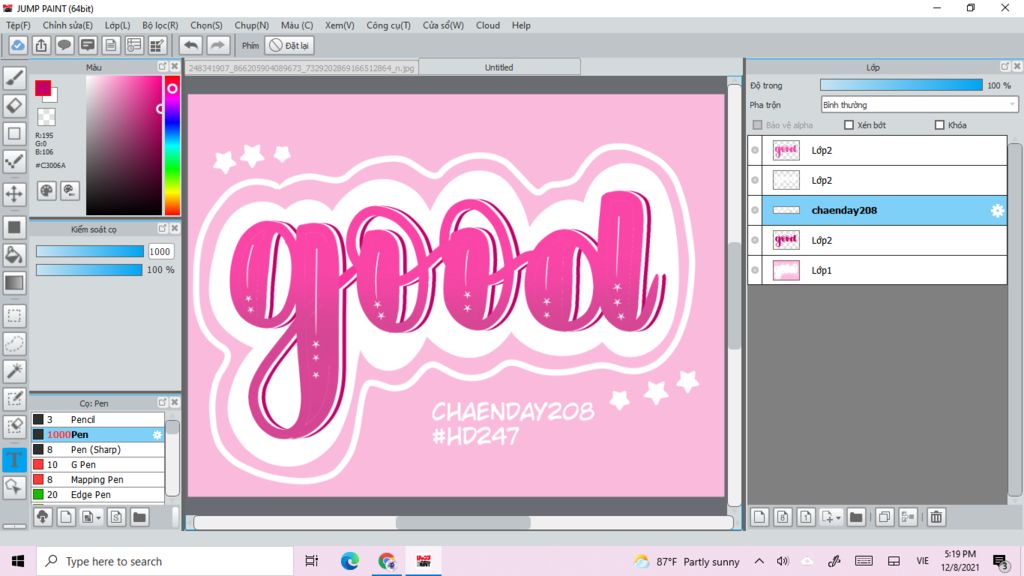
Task: Enable the Khóa checkbox
Action: [940, 125]
